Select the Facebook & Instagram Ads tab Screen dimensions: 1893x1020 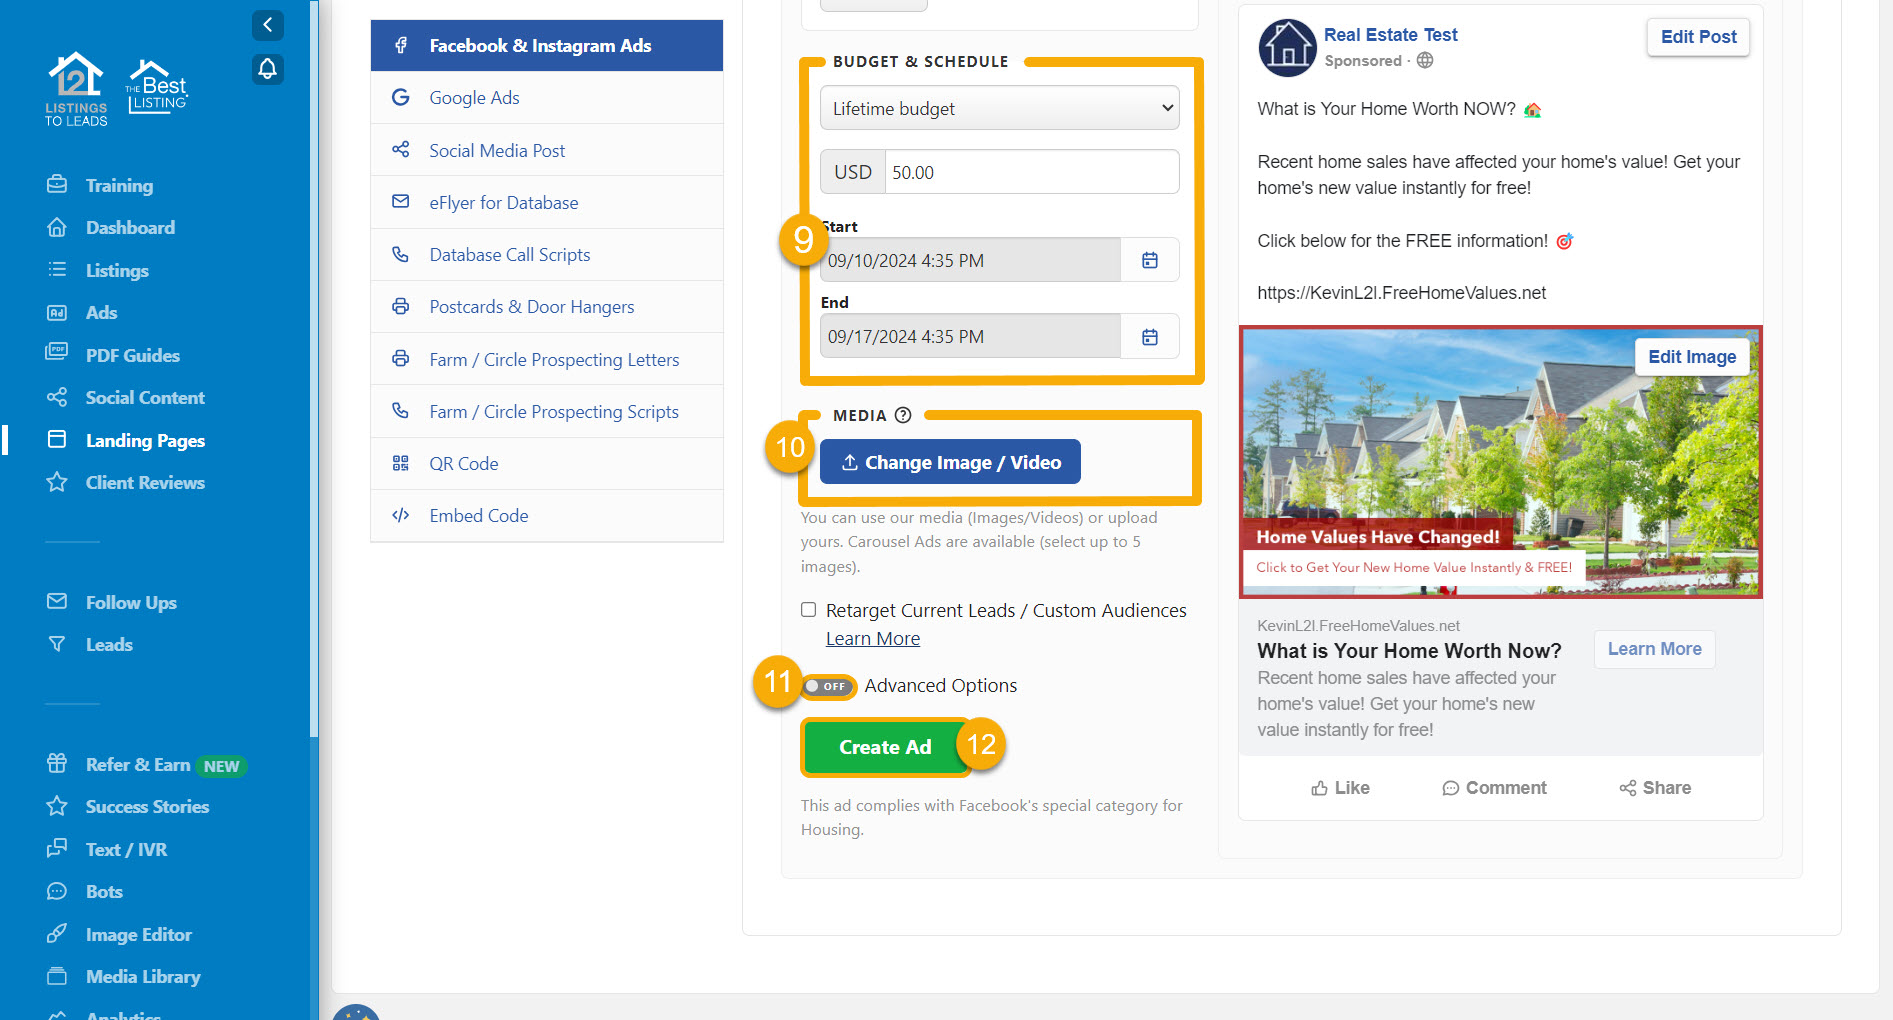pyautogui.click(x=540, y=45)
